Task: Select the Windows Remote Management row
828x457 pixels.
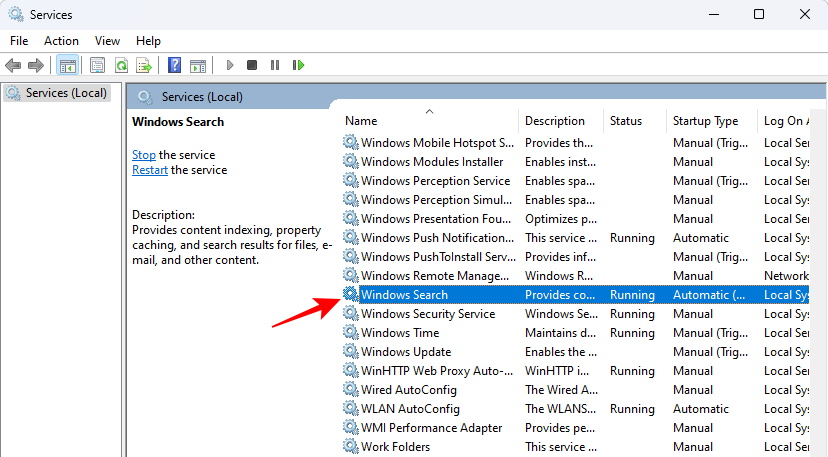Action: [576, 276]
